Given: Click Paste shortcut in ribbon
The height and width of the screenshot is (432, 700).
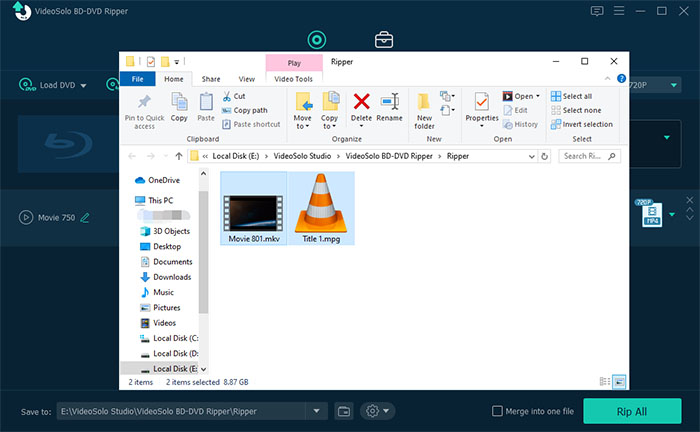Looking at the screenshot, I should click(251, 124).
